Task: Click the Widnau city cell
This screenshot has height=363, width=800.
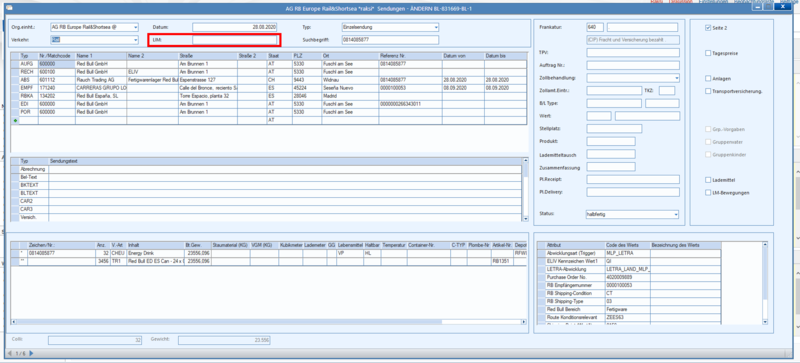Action: pyautogui.click(x=350, y=80)
